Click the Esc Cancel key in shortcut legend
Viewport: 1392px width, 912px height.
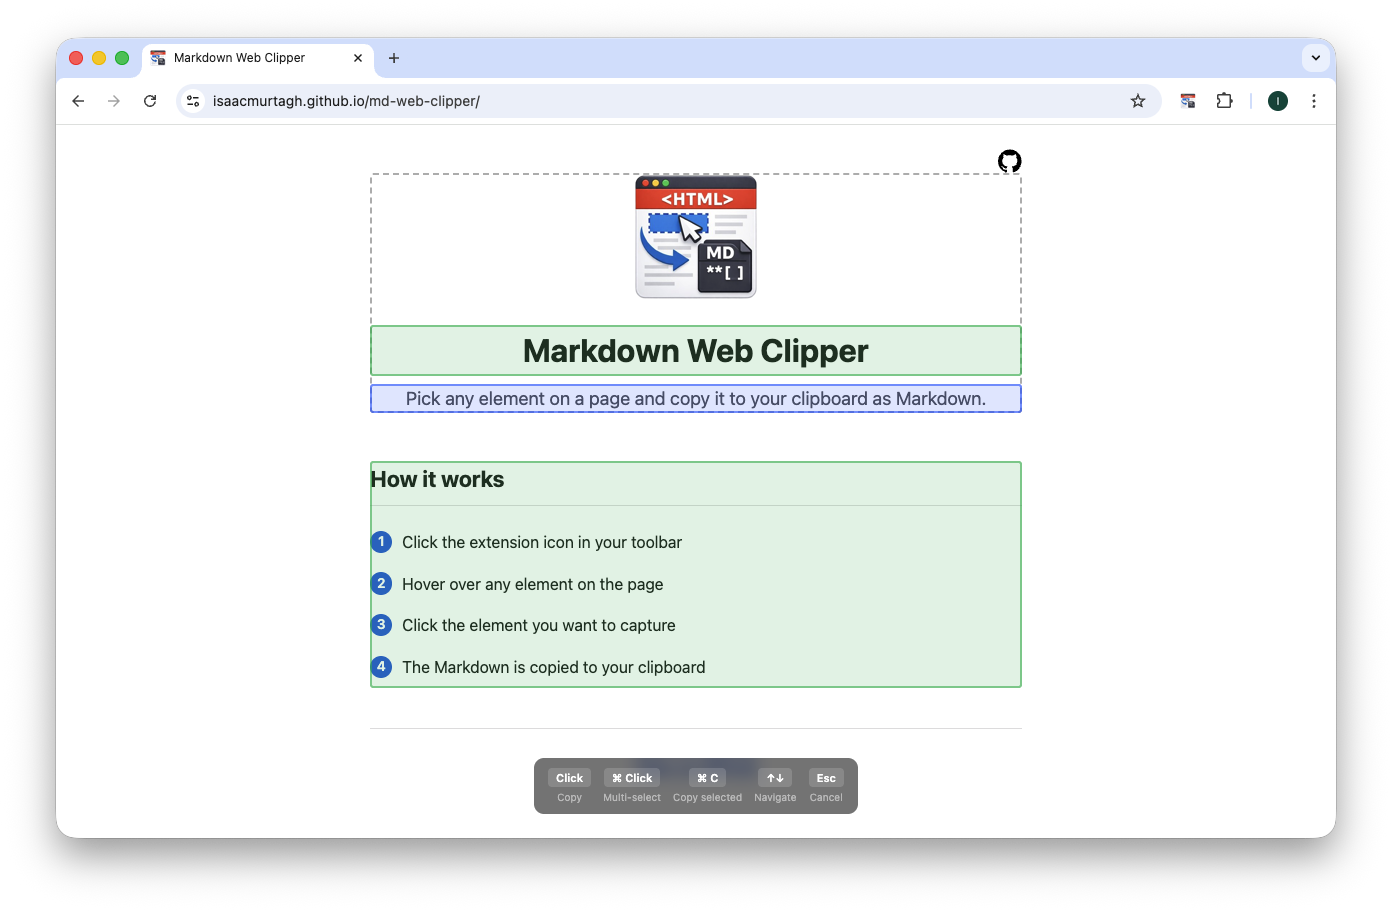tap(826, 777)
